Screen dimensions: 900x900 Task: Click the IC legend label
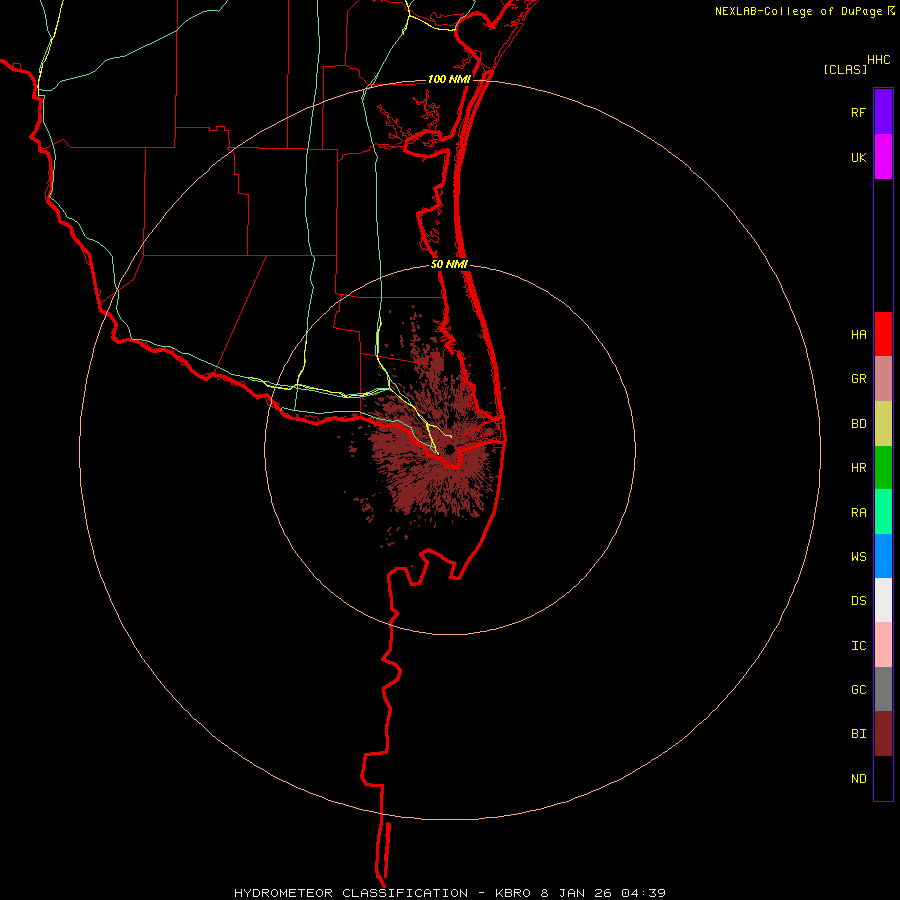858,646
